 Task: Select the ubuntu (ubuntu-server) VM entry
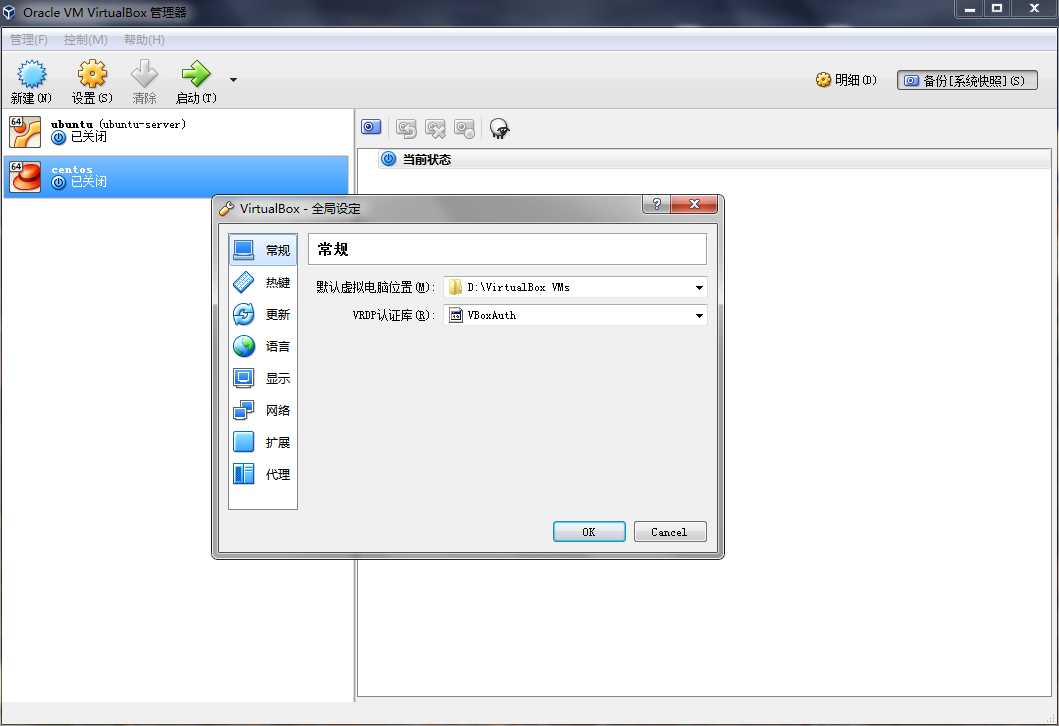point(176,130)
